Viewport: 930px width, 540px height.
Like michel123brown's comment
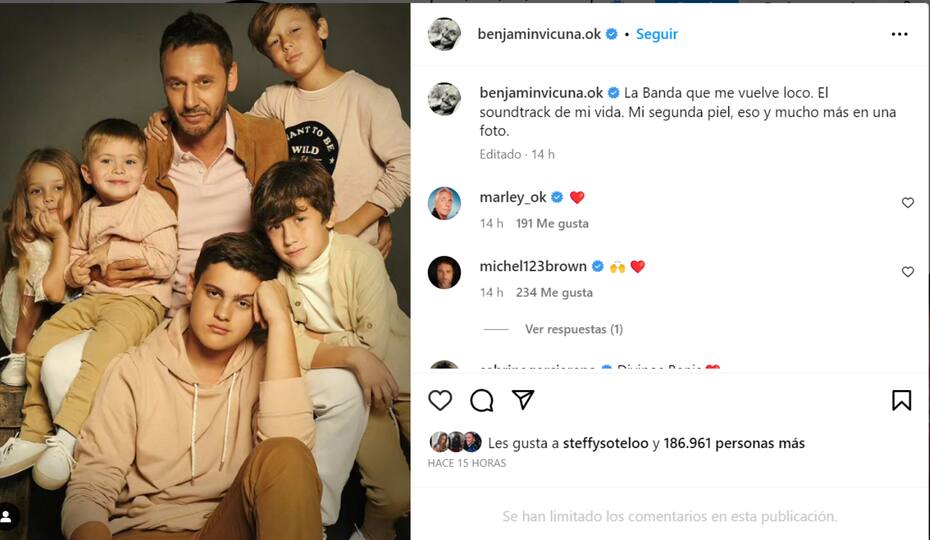[x=908, y=272]
